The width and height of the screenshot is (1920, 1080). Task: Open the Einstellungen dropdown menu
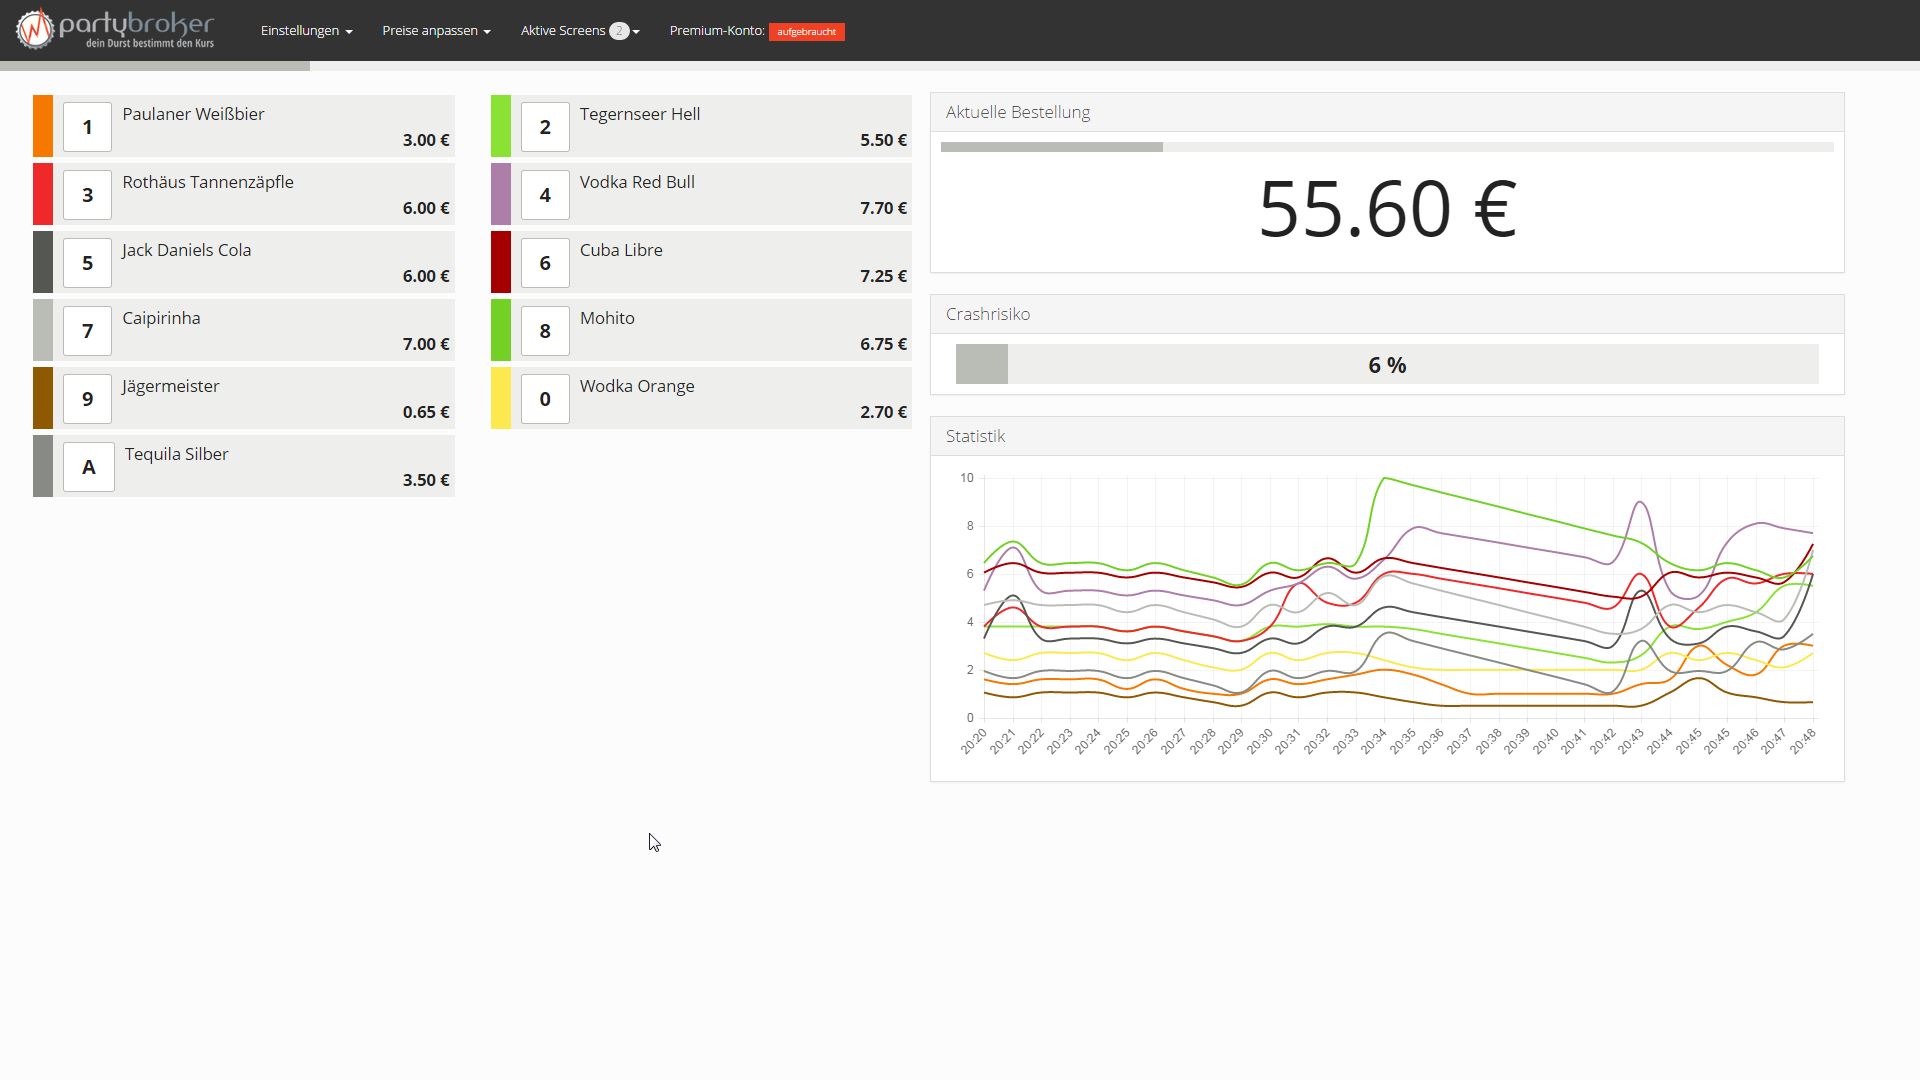click(x=306, y=31)
